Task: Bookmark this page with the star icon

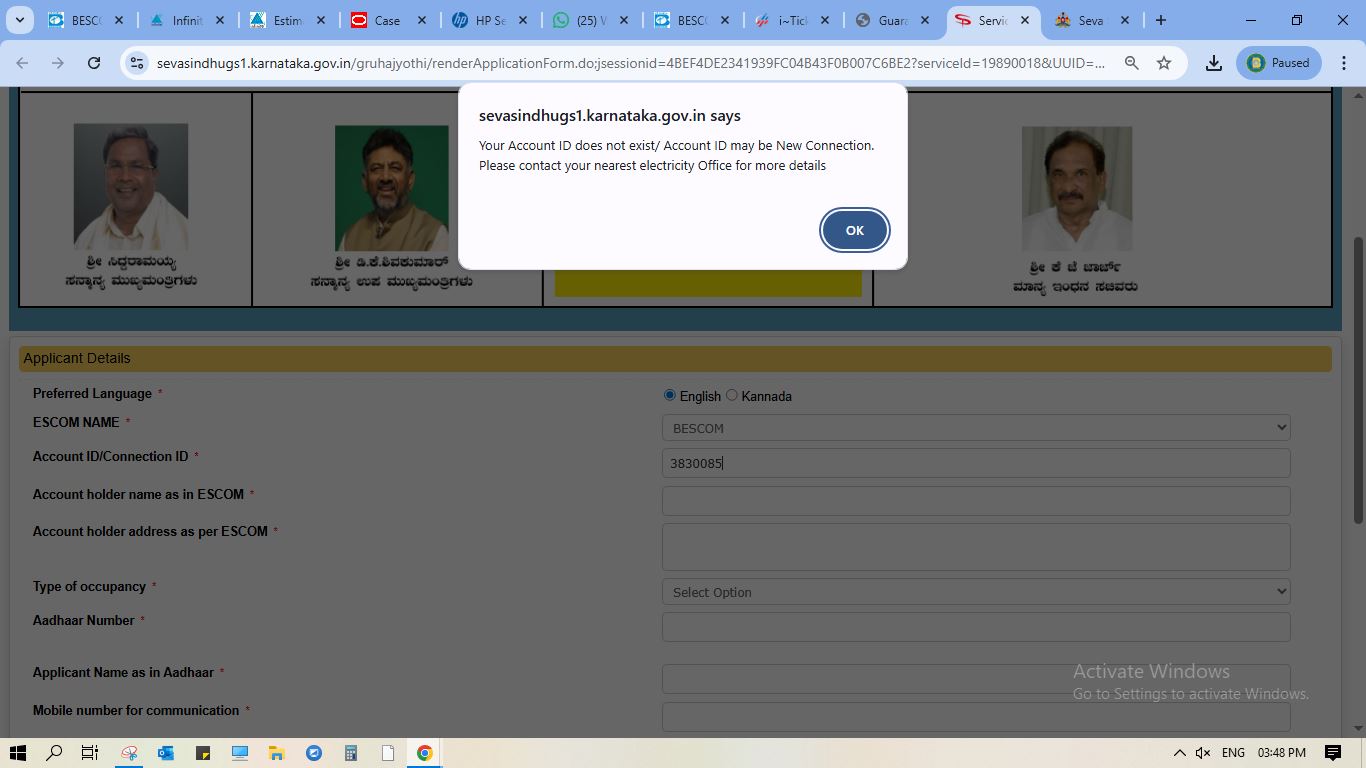Action: click(x=1164, y=63)
